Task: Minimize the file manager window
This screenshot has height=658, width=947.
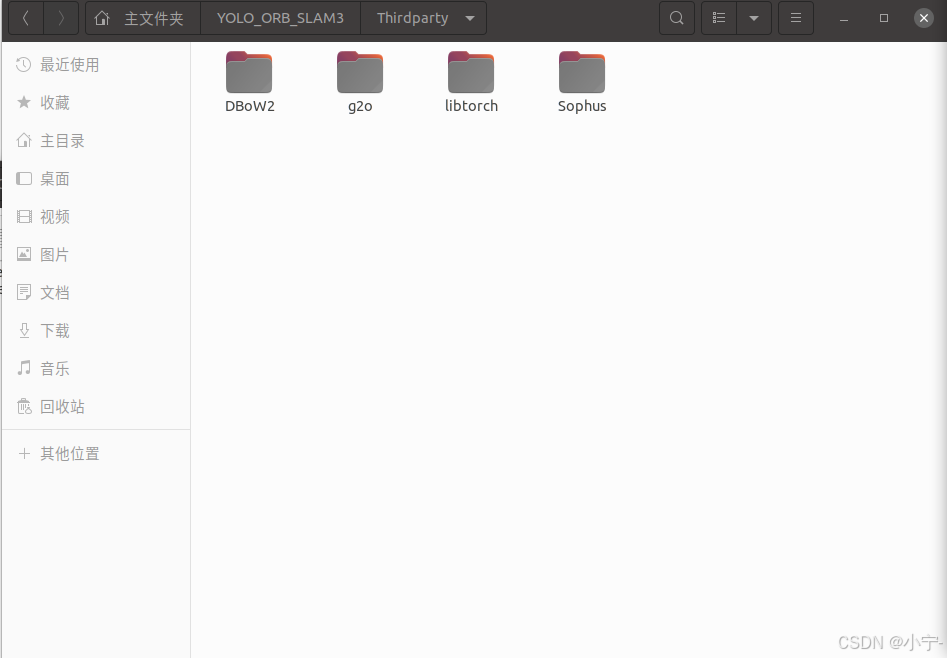Action: pos(844,19)
